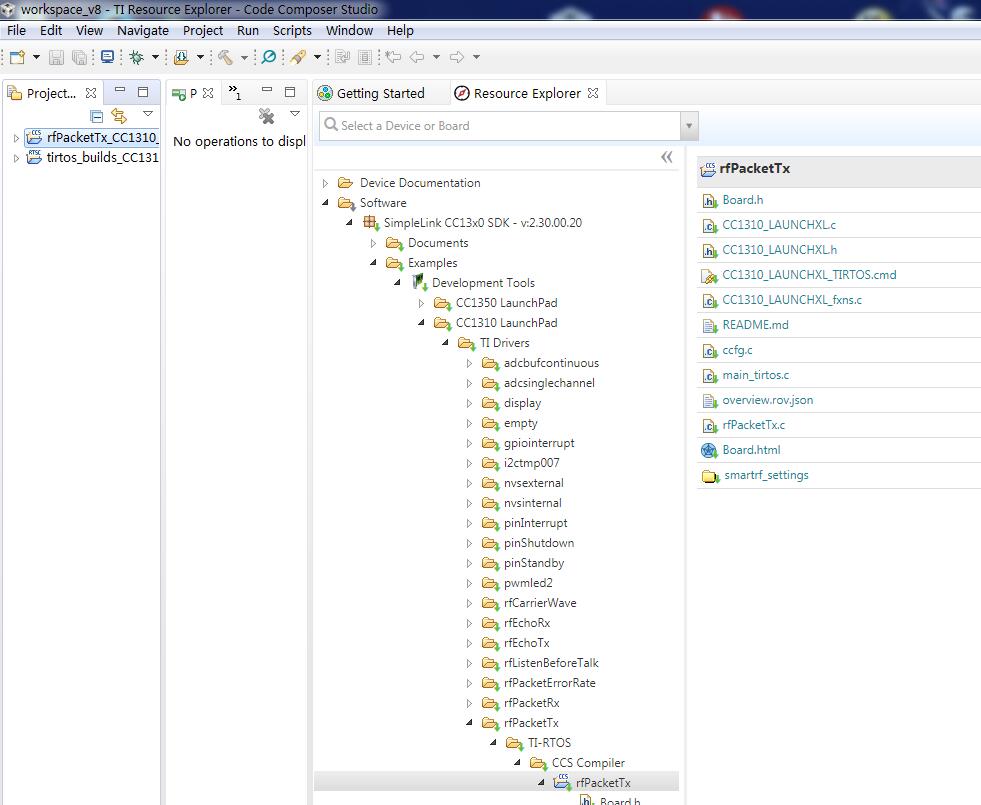Expand the Documents folder

[x=374, y=243]
